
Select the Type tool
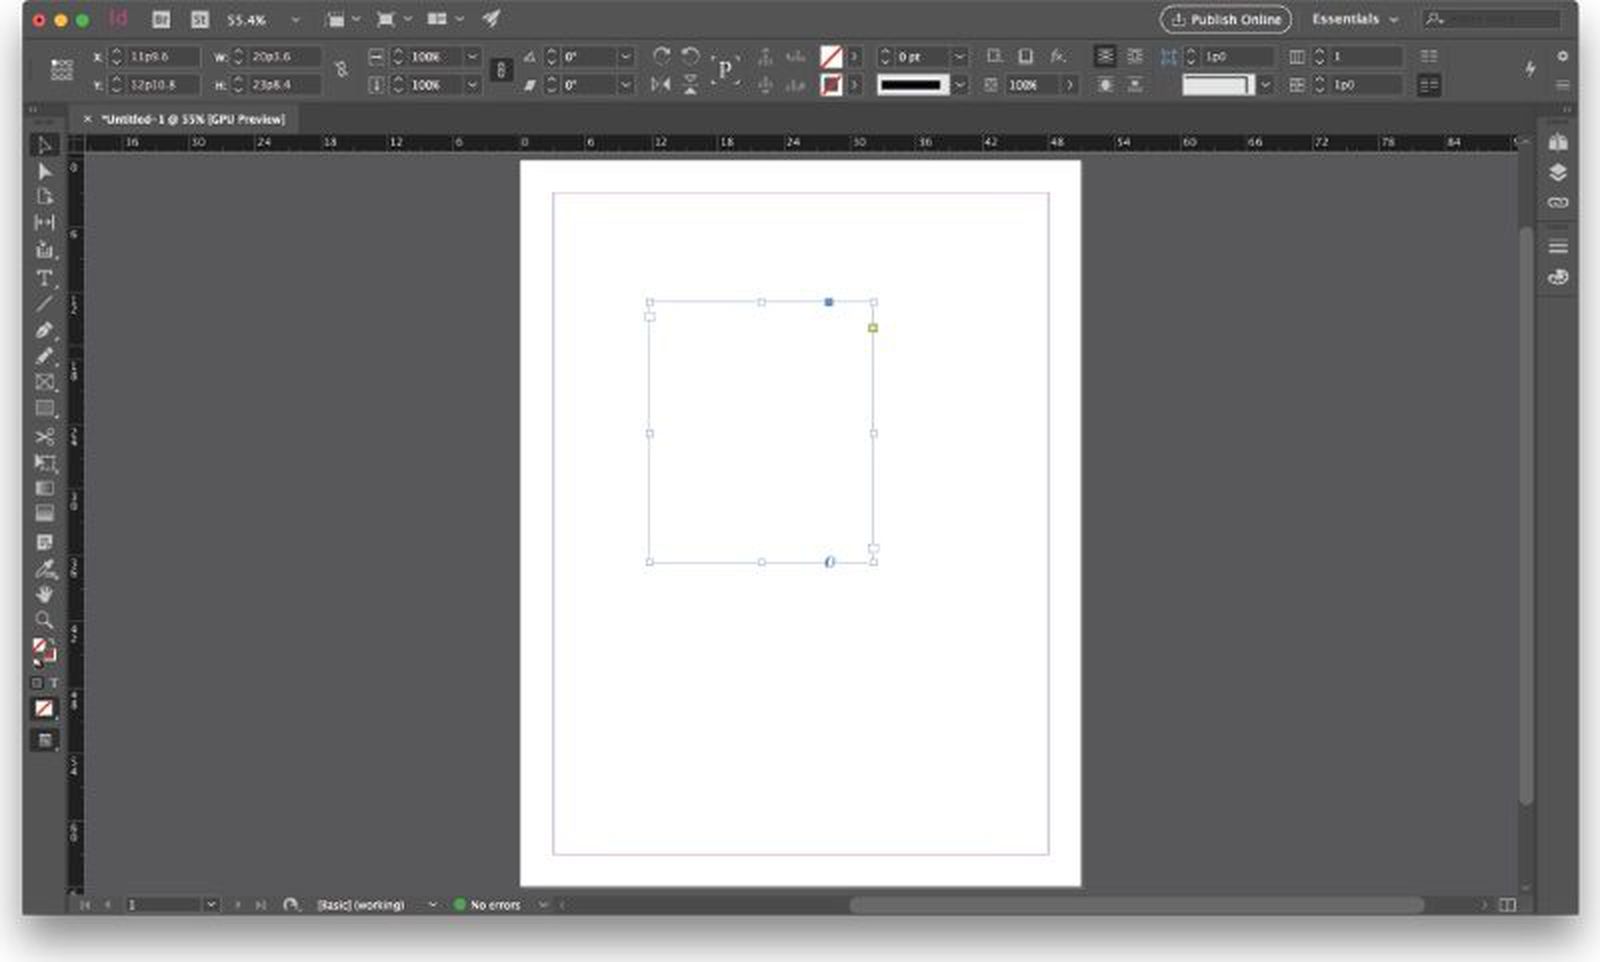[44, 278]
